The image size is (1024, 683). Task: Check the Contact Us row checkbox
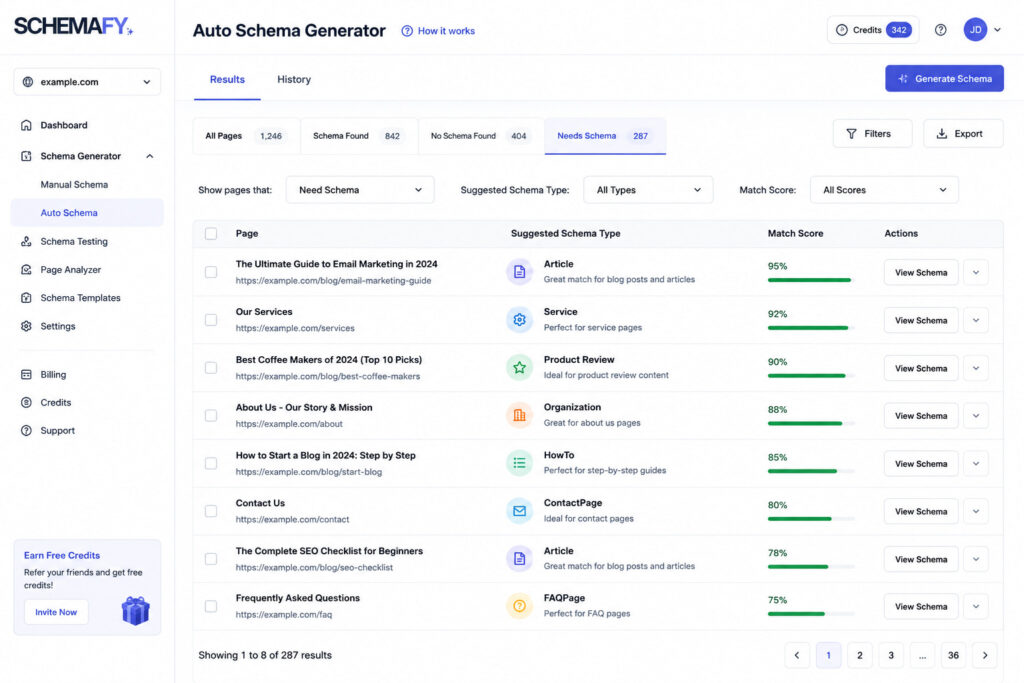[211, 511]
